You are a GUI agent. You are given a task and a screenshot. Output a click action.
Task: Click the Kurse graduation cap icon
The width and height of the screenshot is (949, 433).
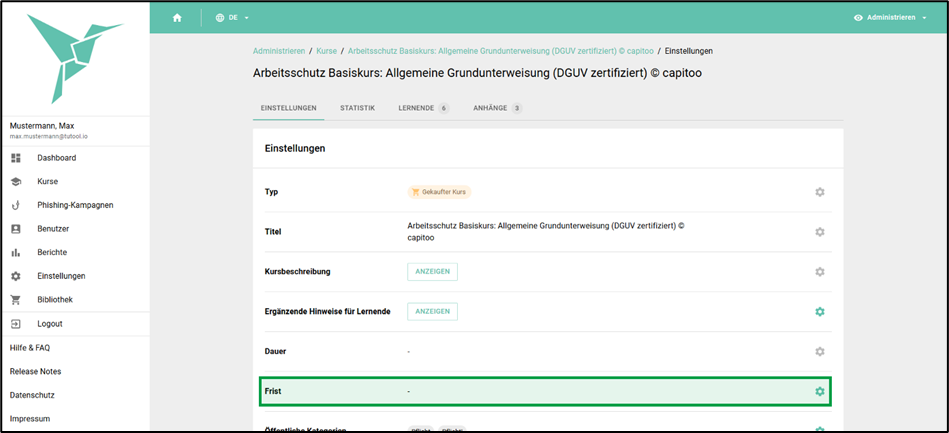coord(16,182)
